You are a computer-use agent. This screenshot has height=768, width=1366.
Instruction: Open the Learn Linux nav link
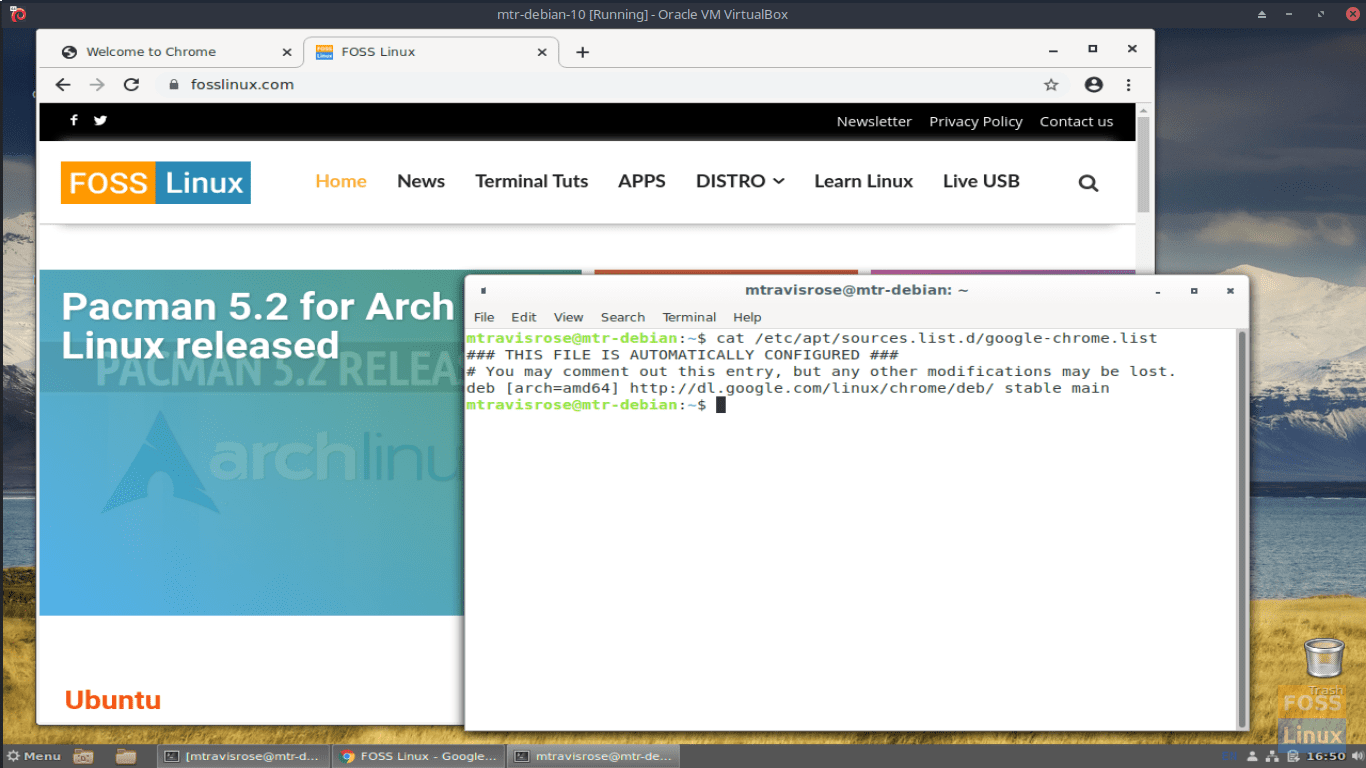(x=863, y=182)
